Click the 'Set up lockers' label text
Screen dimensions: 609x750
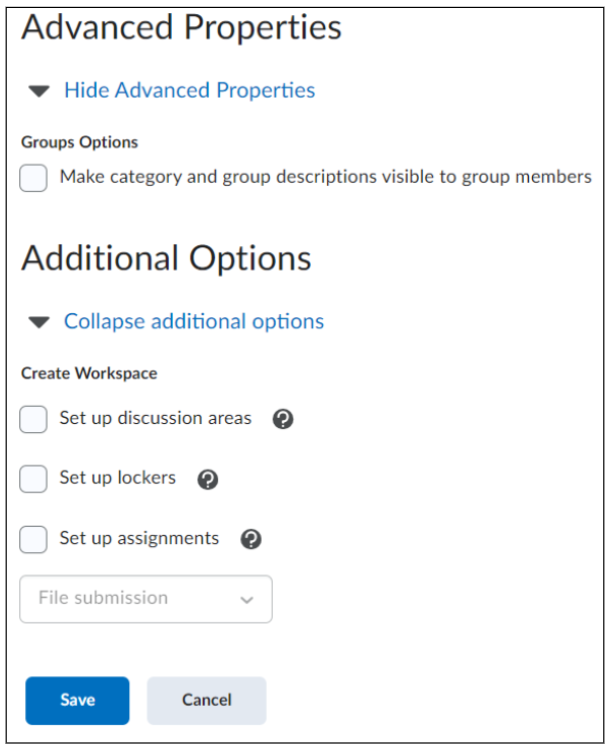coord(118,478)
